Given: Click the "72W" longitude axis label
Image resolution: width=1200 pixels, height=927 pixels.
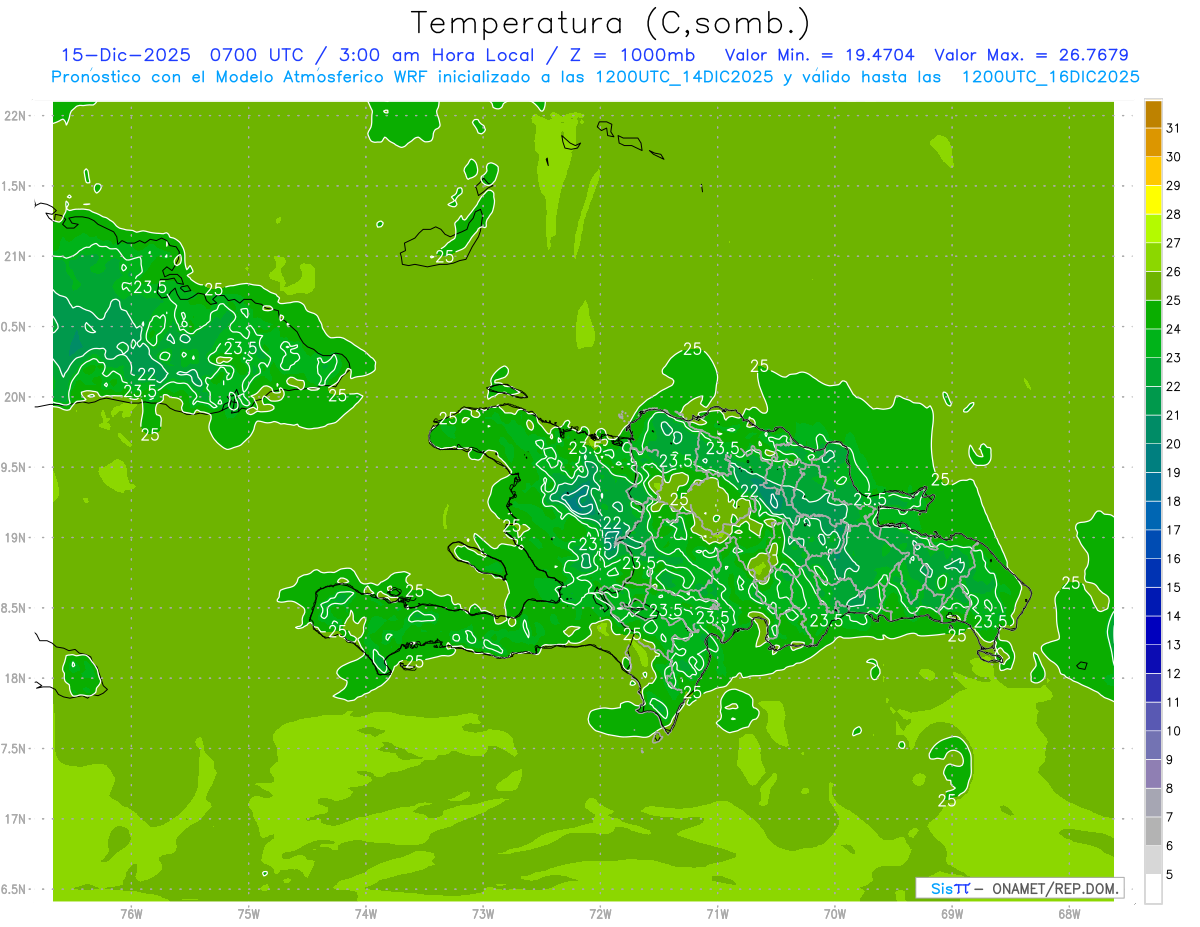Looking at the screenshot, I should (600, 912).
